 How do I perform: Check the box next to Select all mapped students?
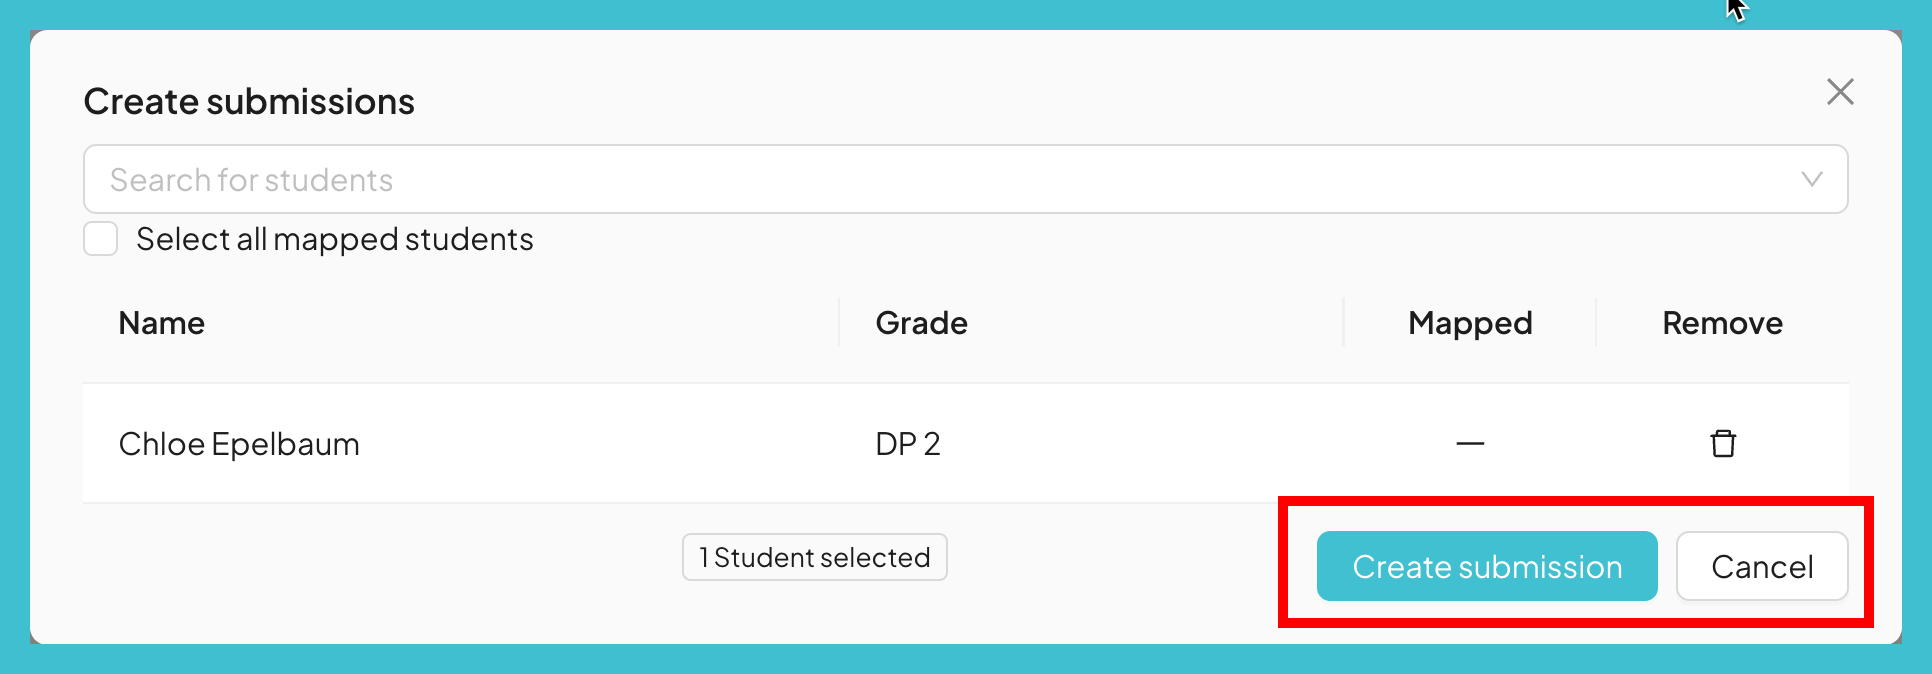point(100,239)
